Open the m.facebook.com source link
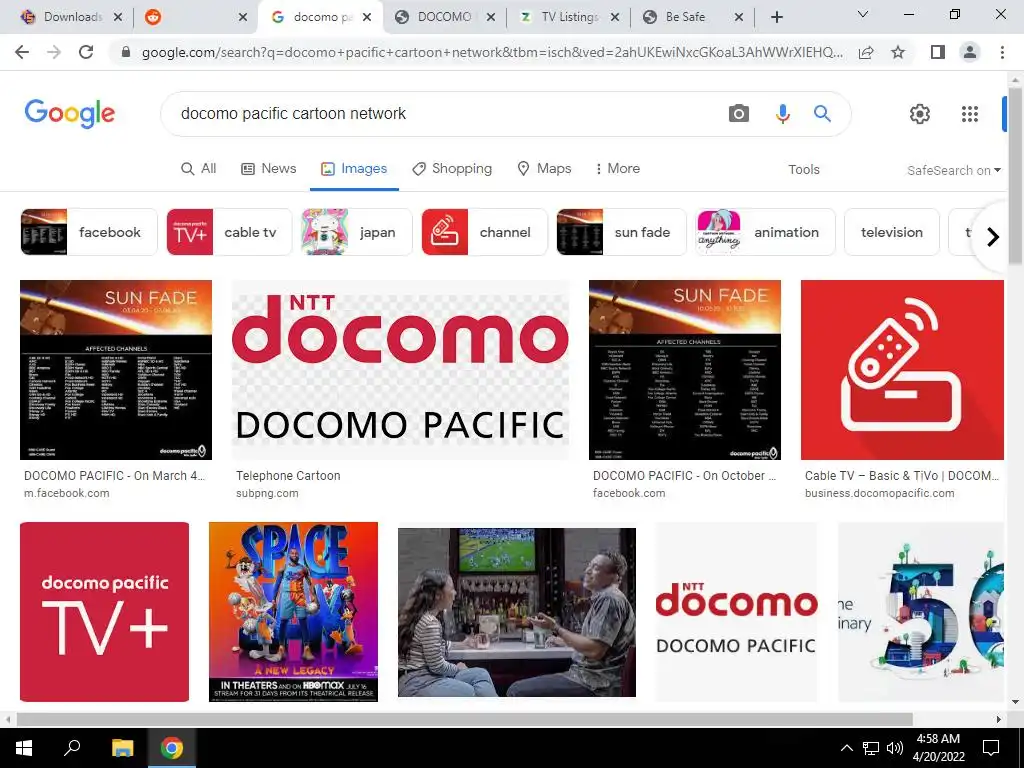This screenshot has width=1024, height=768. (x=67, y=493)
